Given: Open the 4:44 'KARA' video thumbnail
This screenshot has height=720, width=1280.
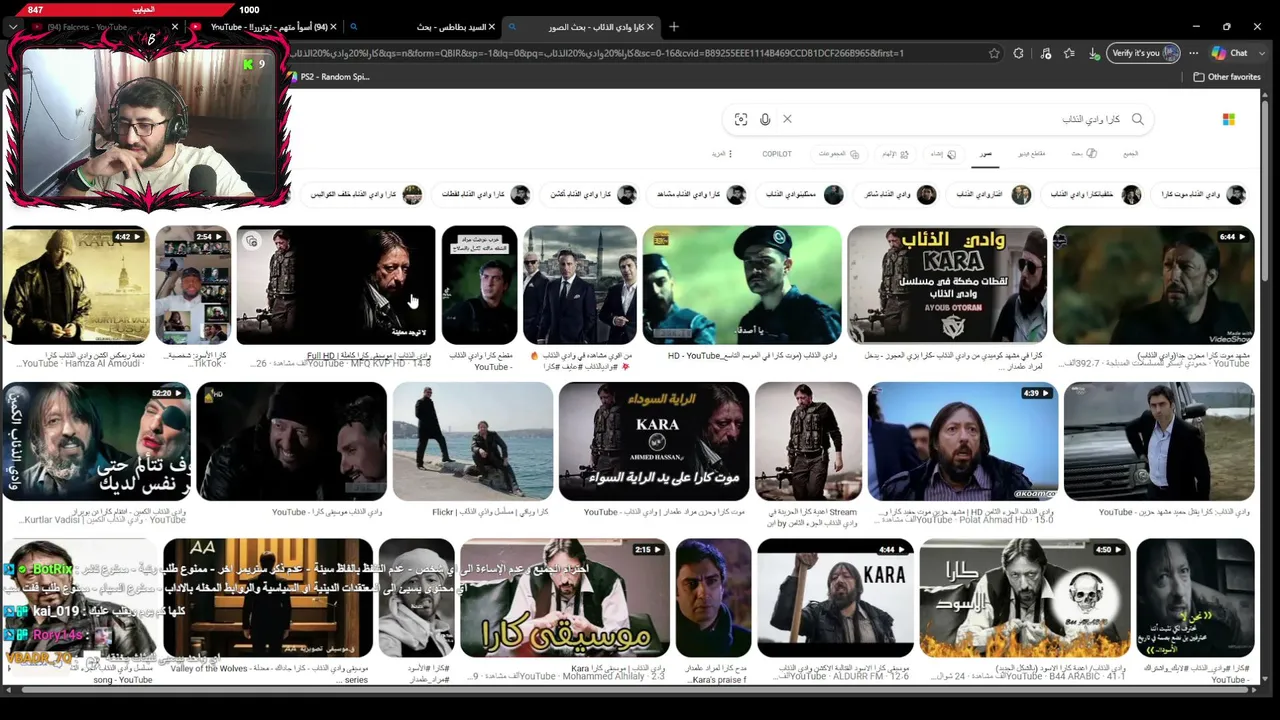Looking at the screenshot, I should (x=835, y=598).
